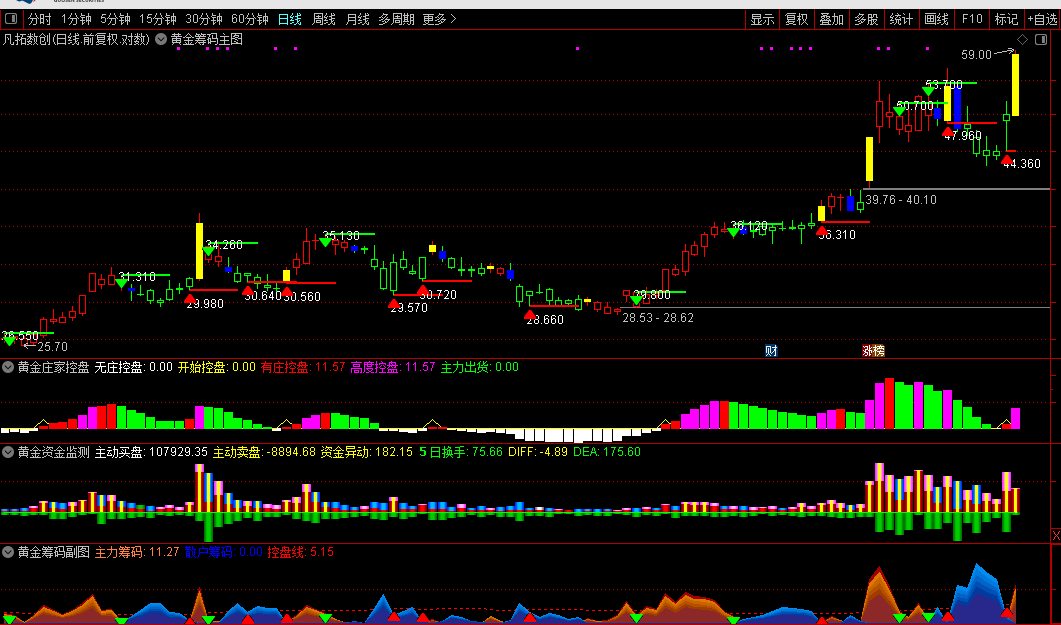Click the 多股 multi-stock button
This screenshot has width=1061, height=625.
(865, 19)
